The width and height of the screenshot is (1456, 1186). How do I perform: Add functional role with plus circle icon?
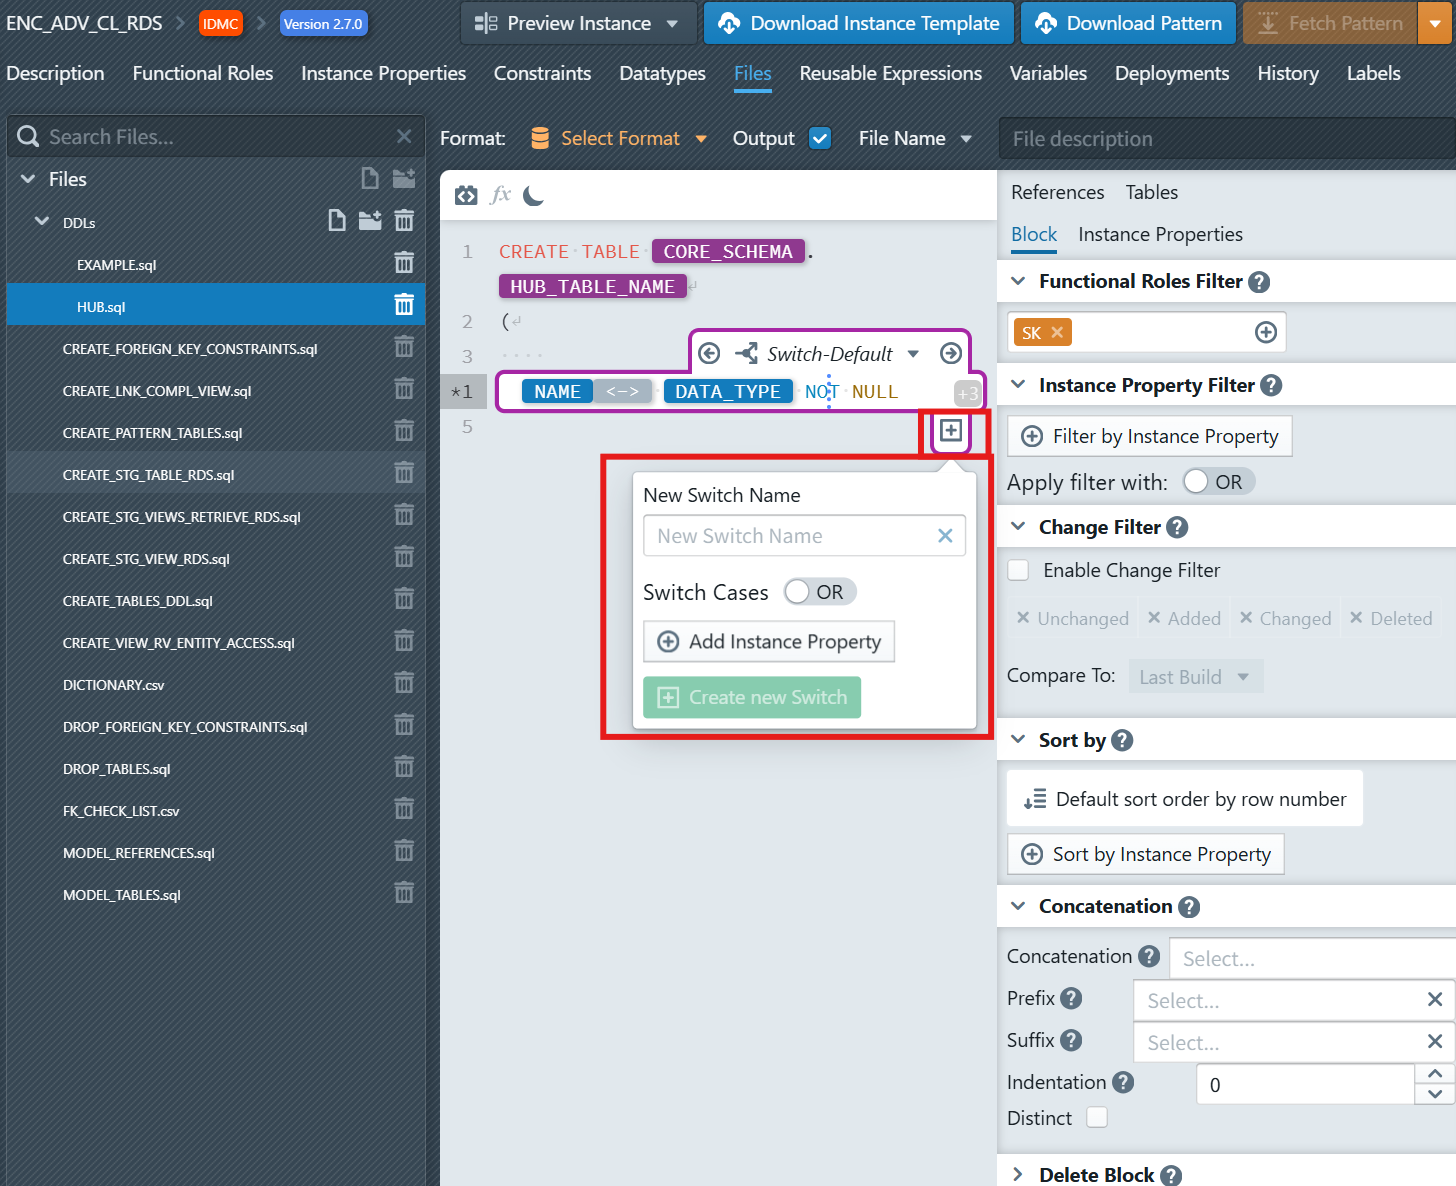[x=1265, y=333]
